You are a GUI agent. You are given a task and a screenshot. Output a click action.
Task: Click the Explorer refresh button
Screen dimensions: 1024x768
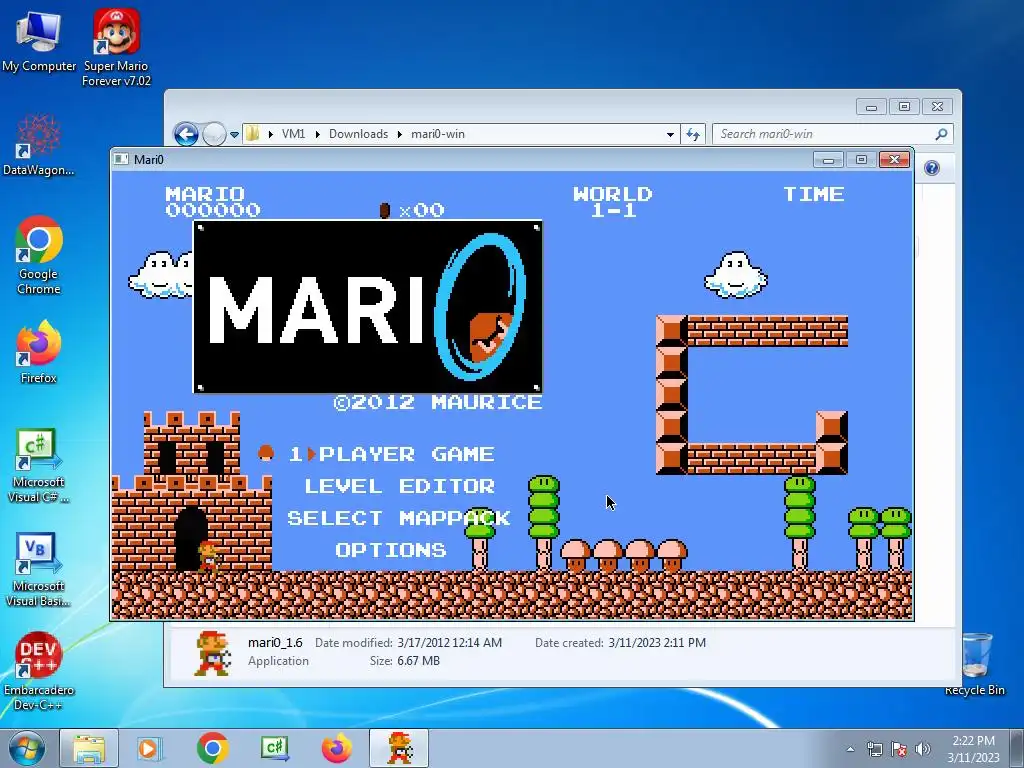tap(693, 135)
